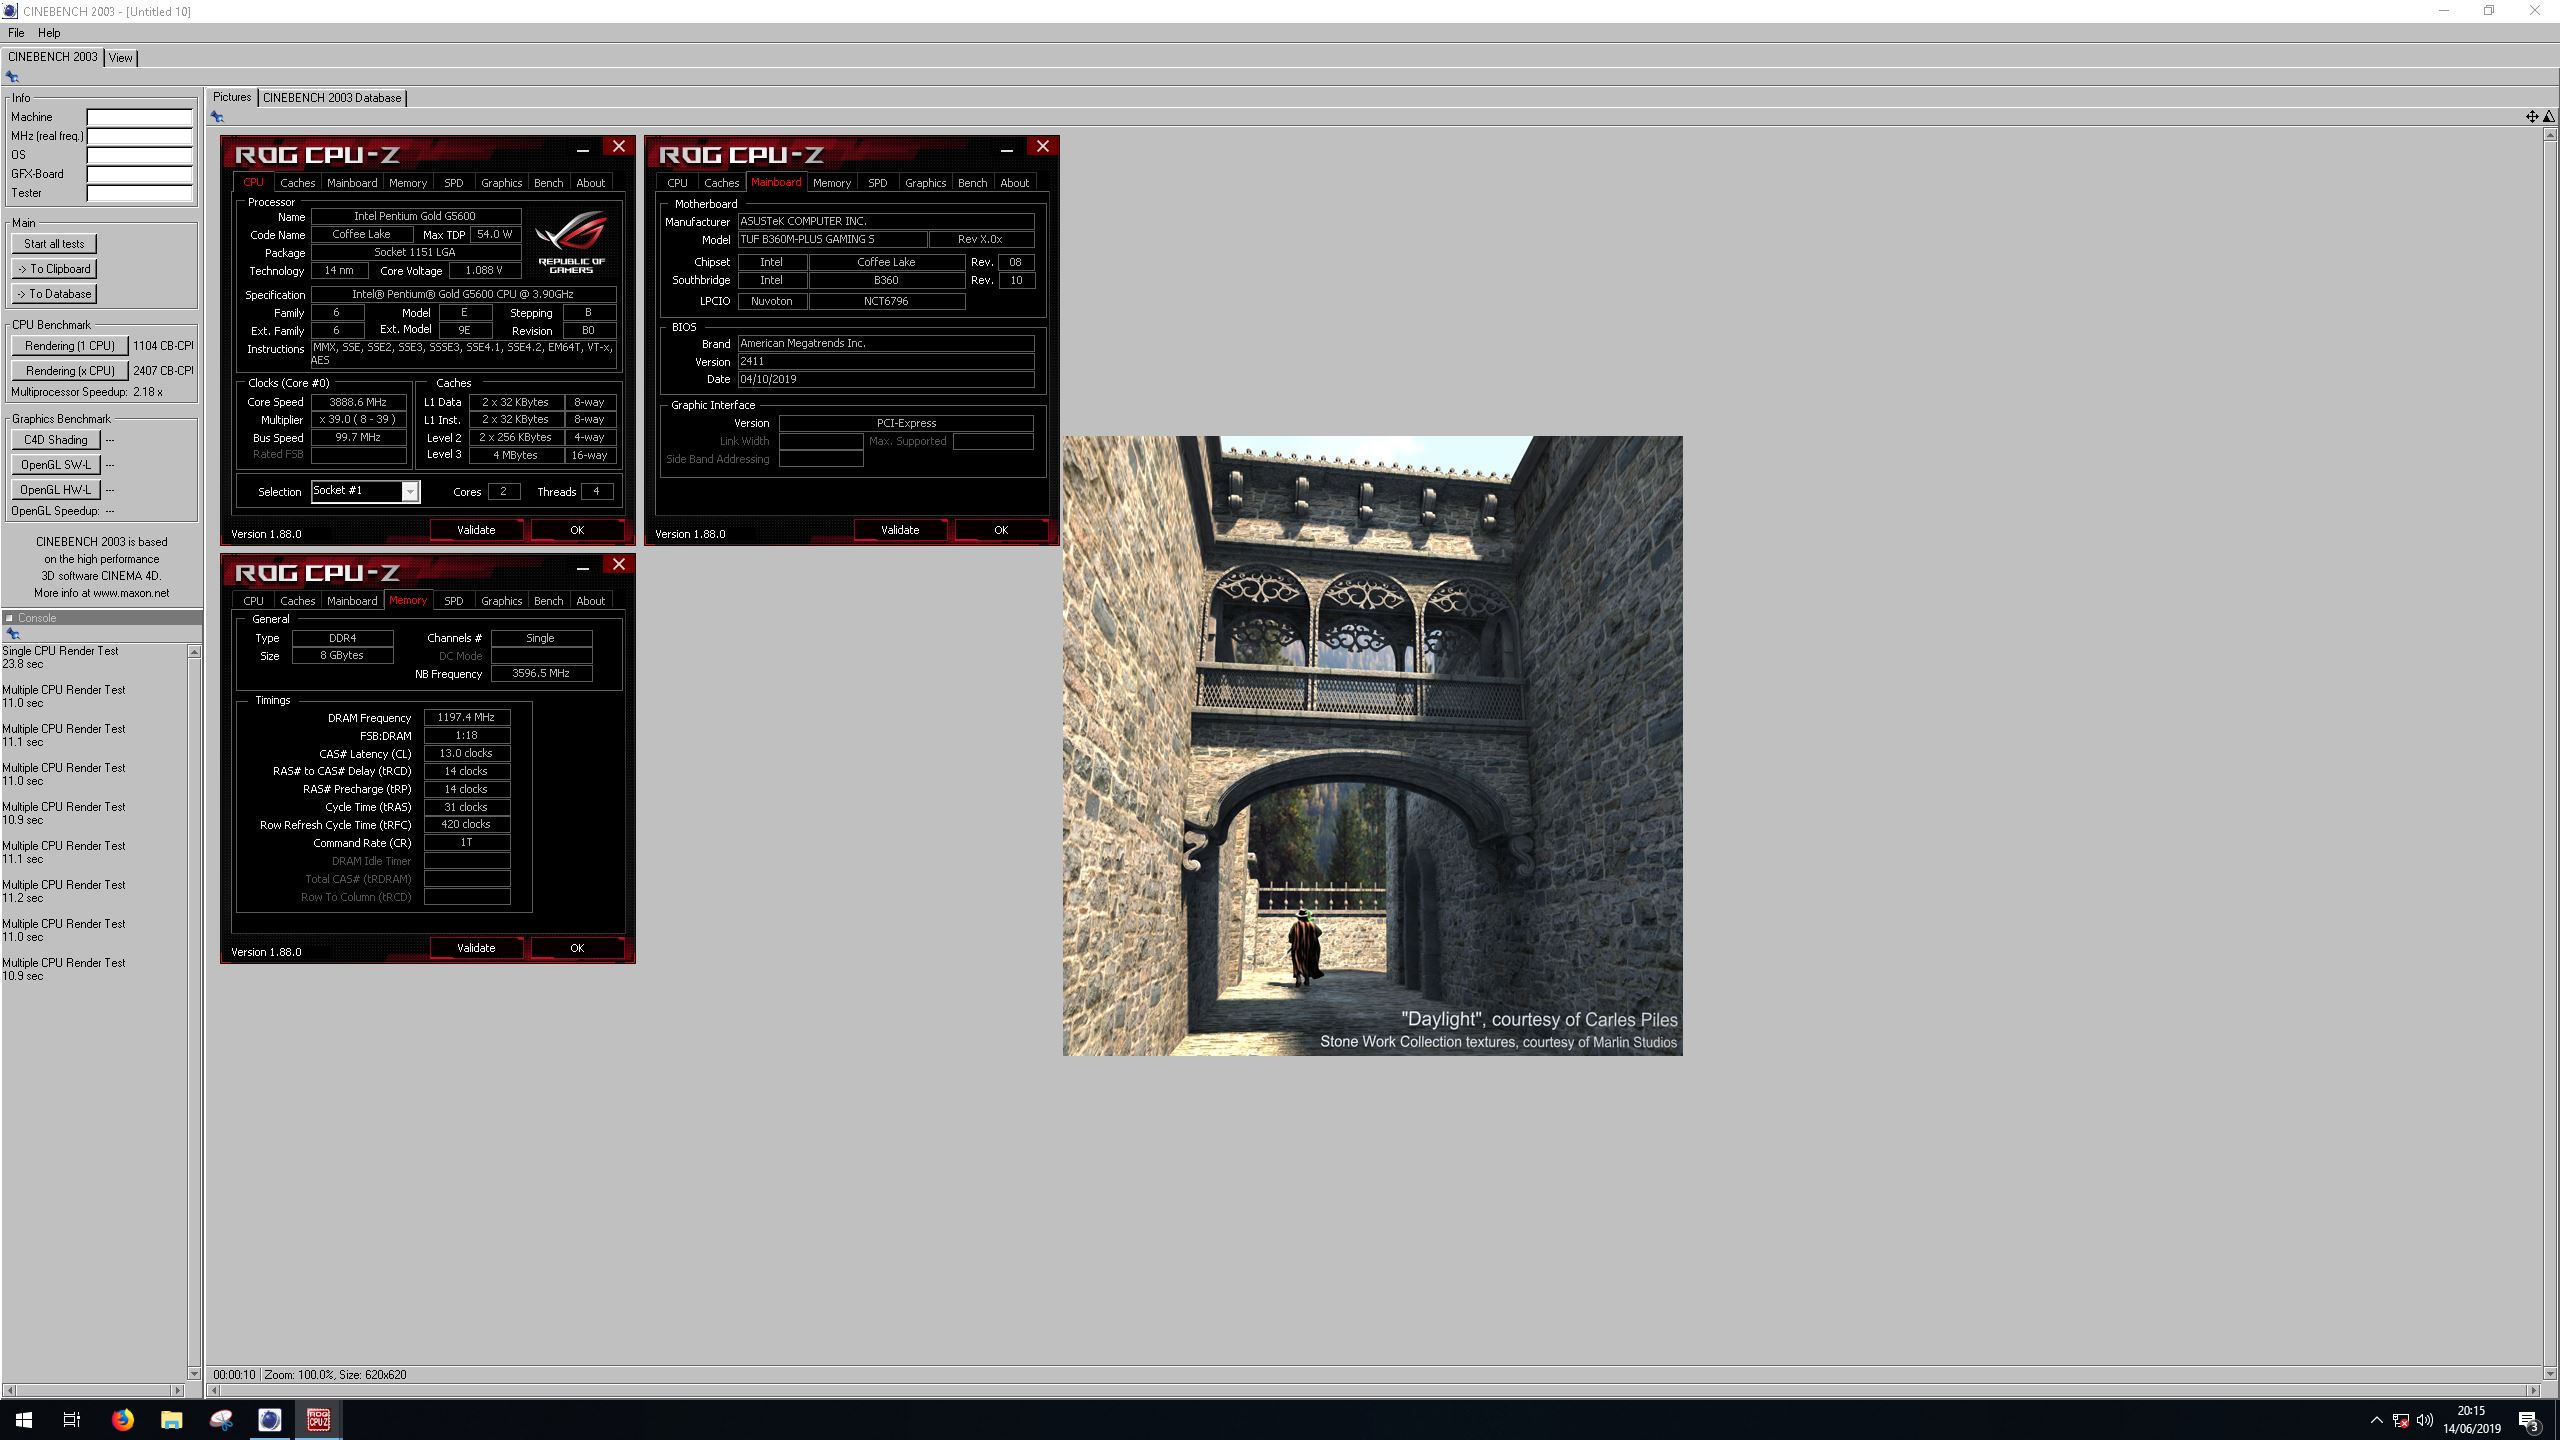2560x1440 pixels.
Task: Open the volume control tray icon
Action: pos(2425,1420)
